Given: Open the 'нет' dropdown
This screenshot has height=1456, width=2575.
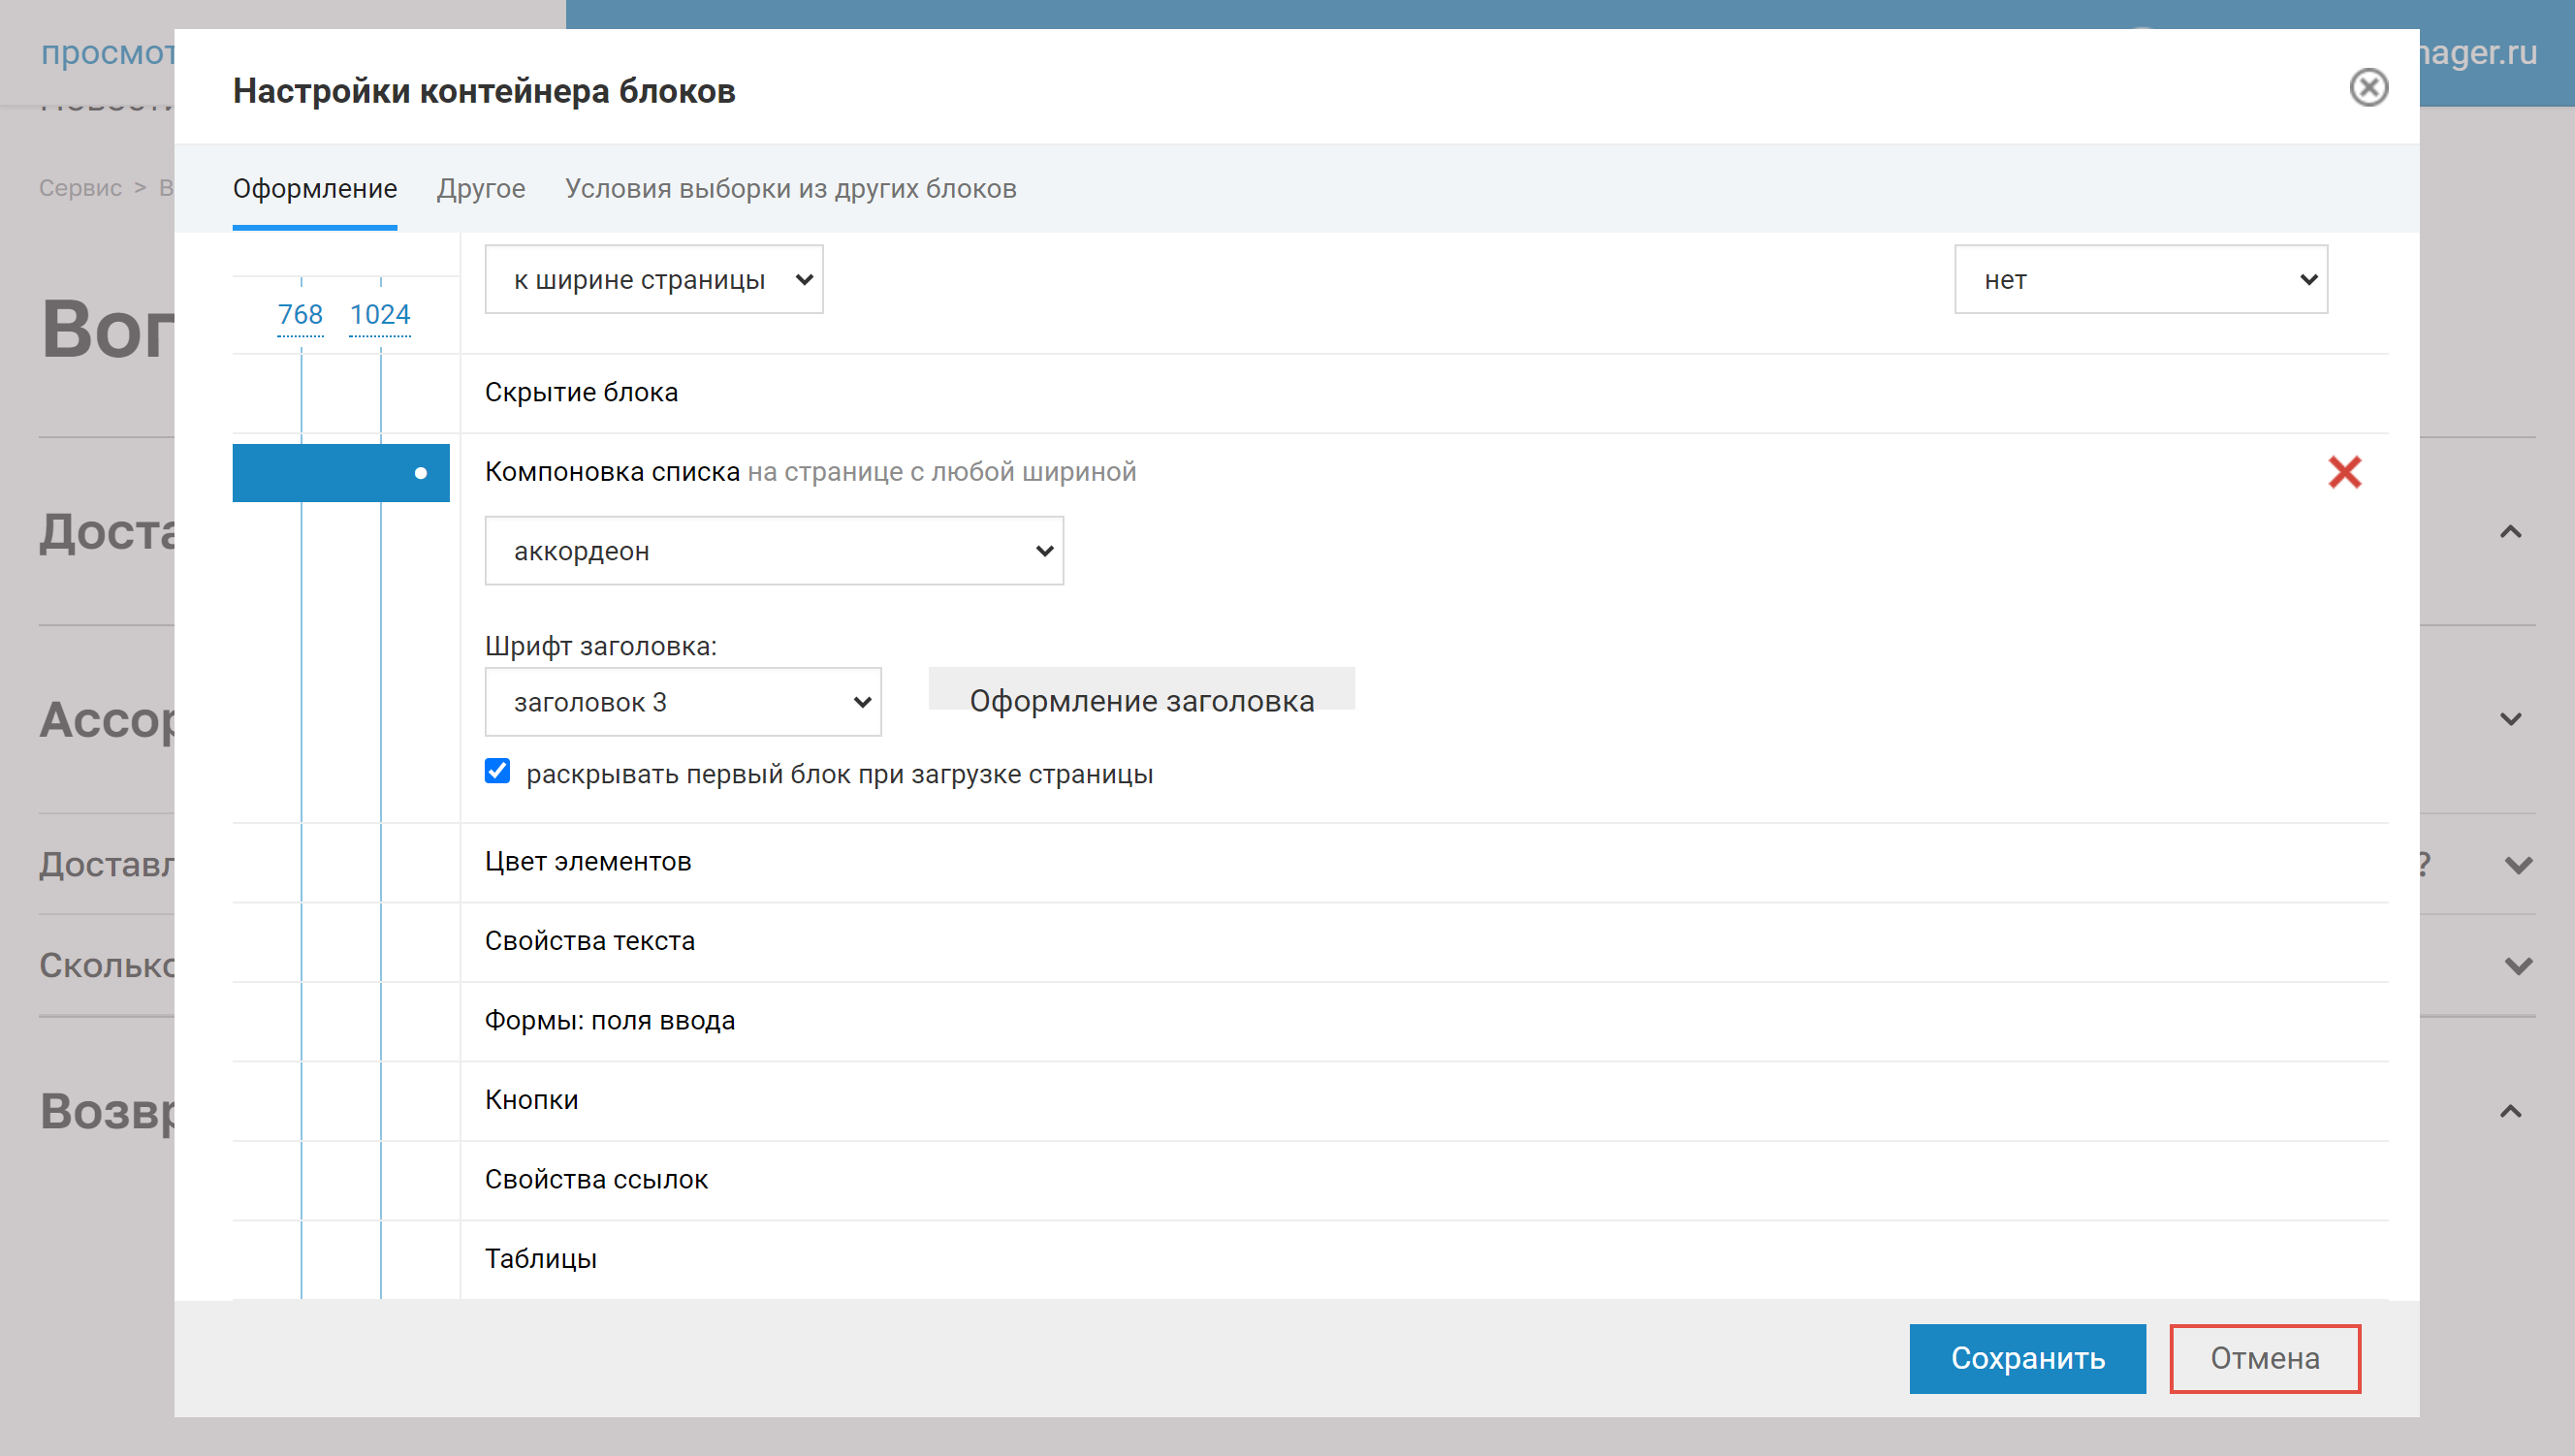Looking at the screenshot, I should (2140, 280).
